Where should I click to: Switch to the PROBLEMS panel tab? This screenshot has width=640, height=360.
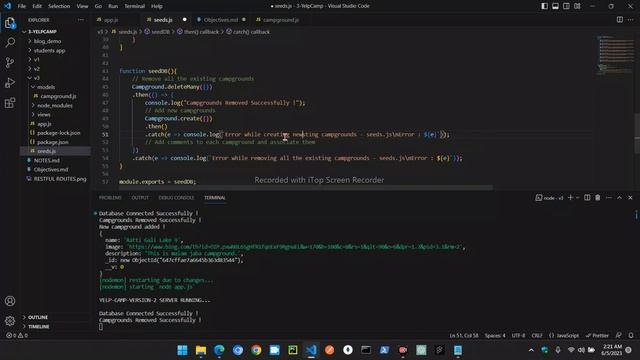[x=110, y=198]
